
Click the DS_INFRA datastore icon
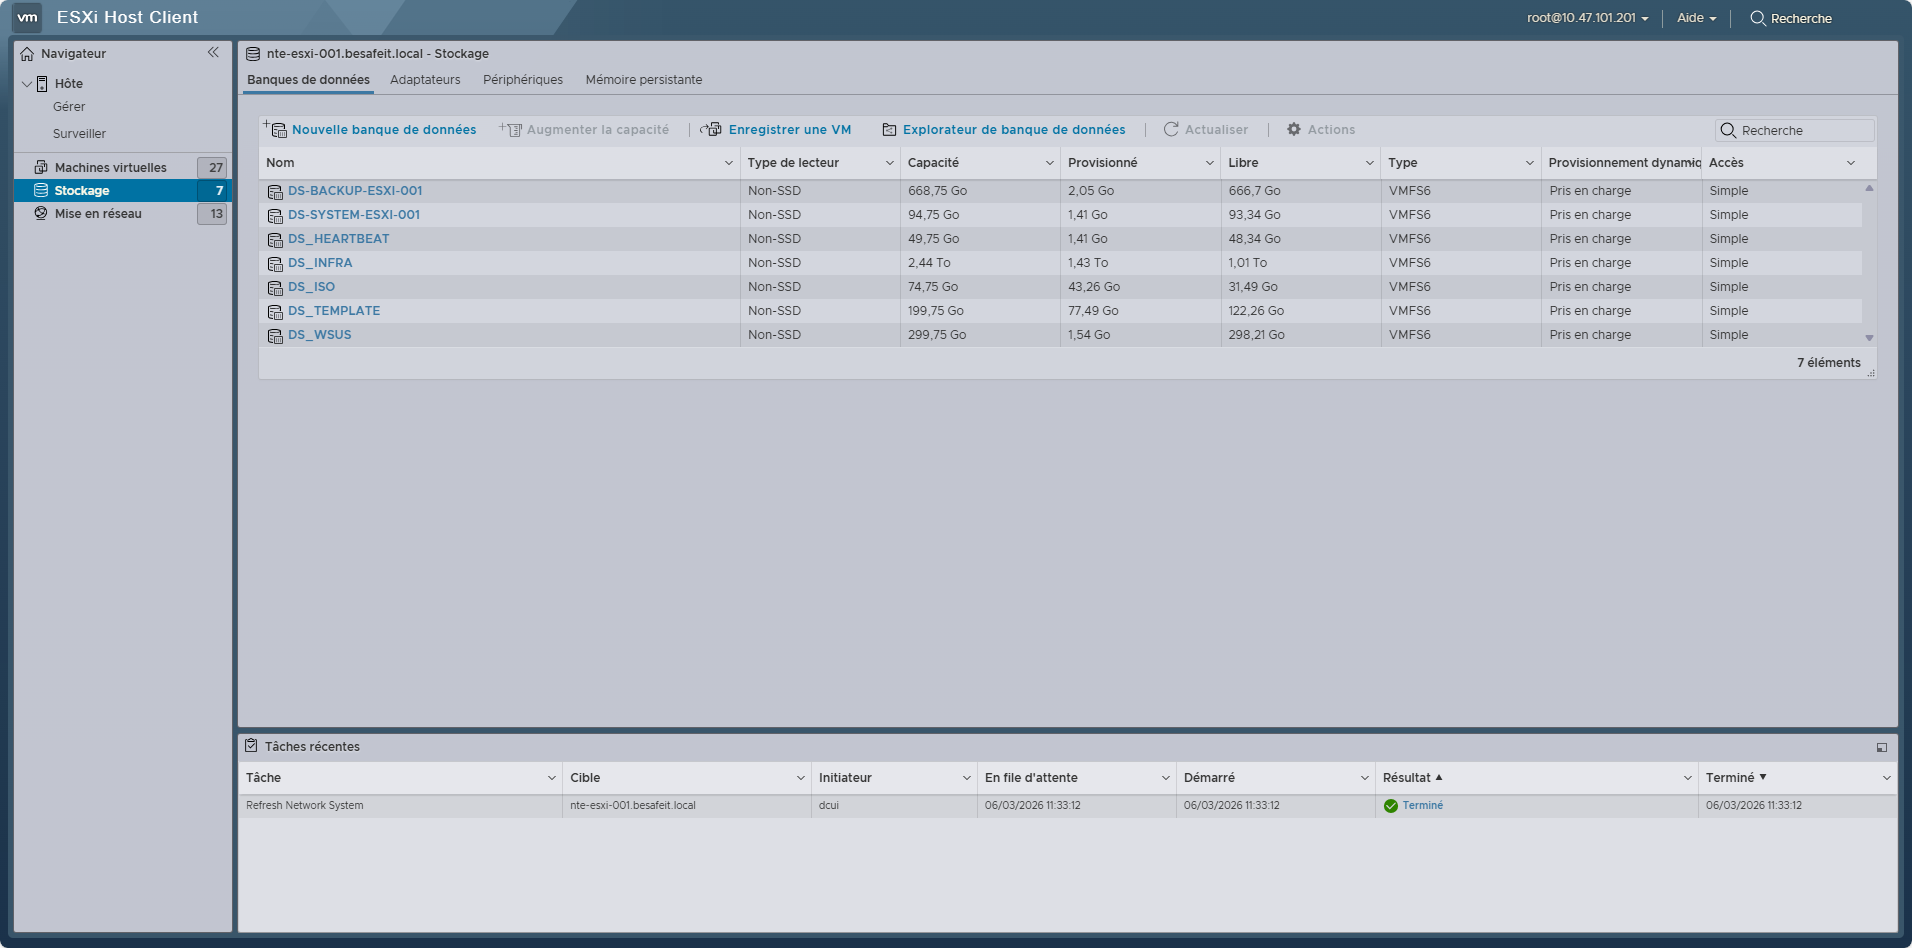[x=275, y=264]
